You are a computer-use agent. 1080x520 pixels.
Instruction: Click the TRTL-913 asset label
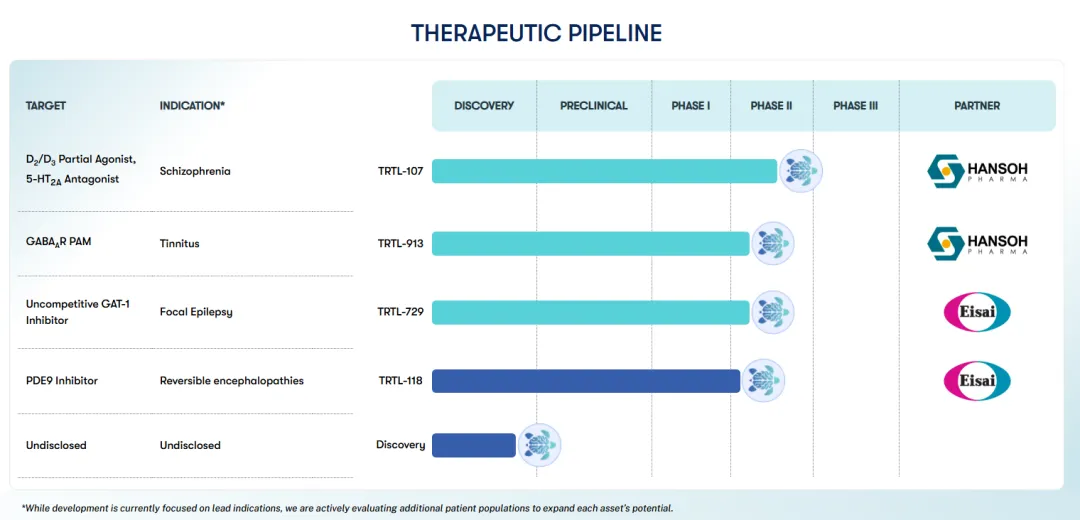pyautogui.click(x=400, y=243)
